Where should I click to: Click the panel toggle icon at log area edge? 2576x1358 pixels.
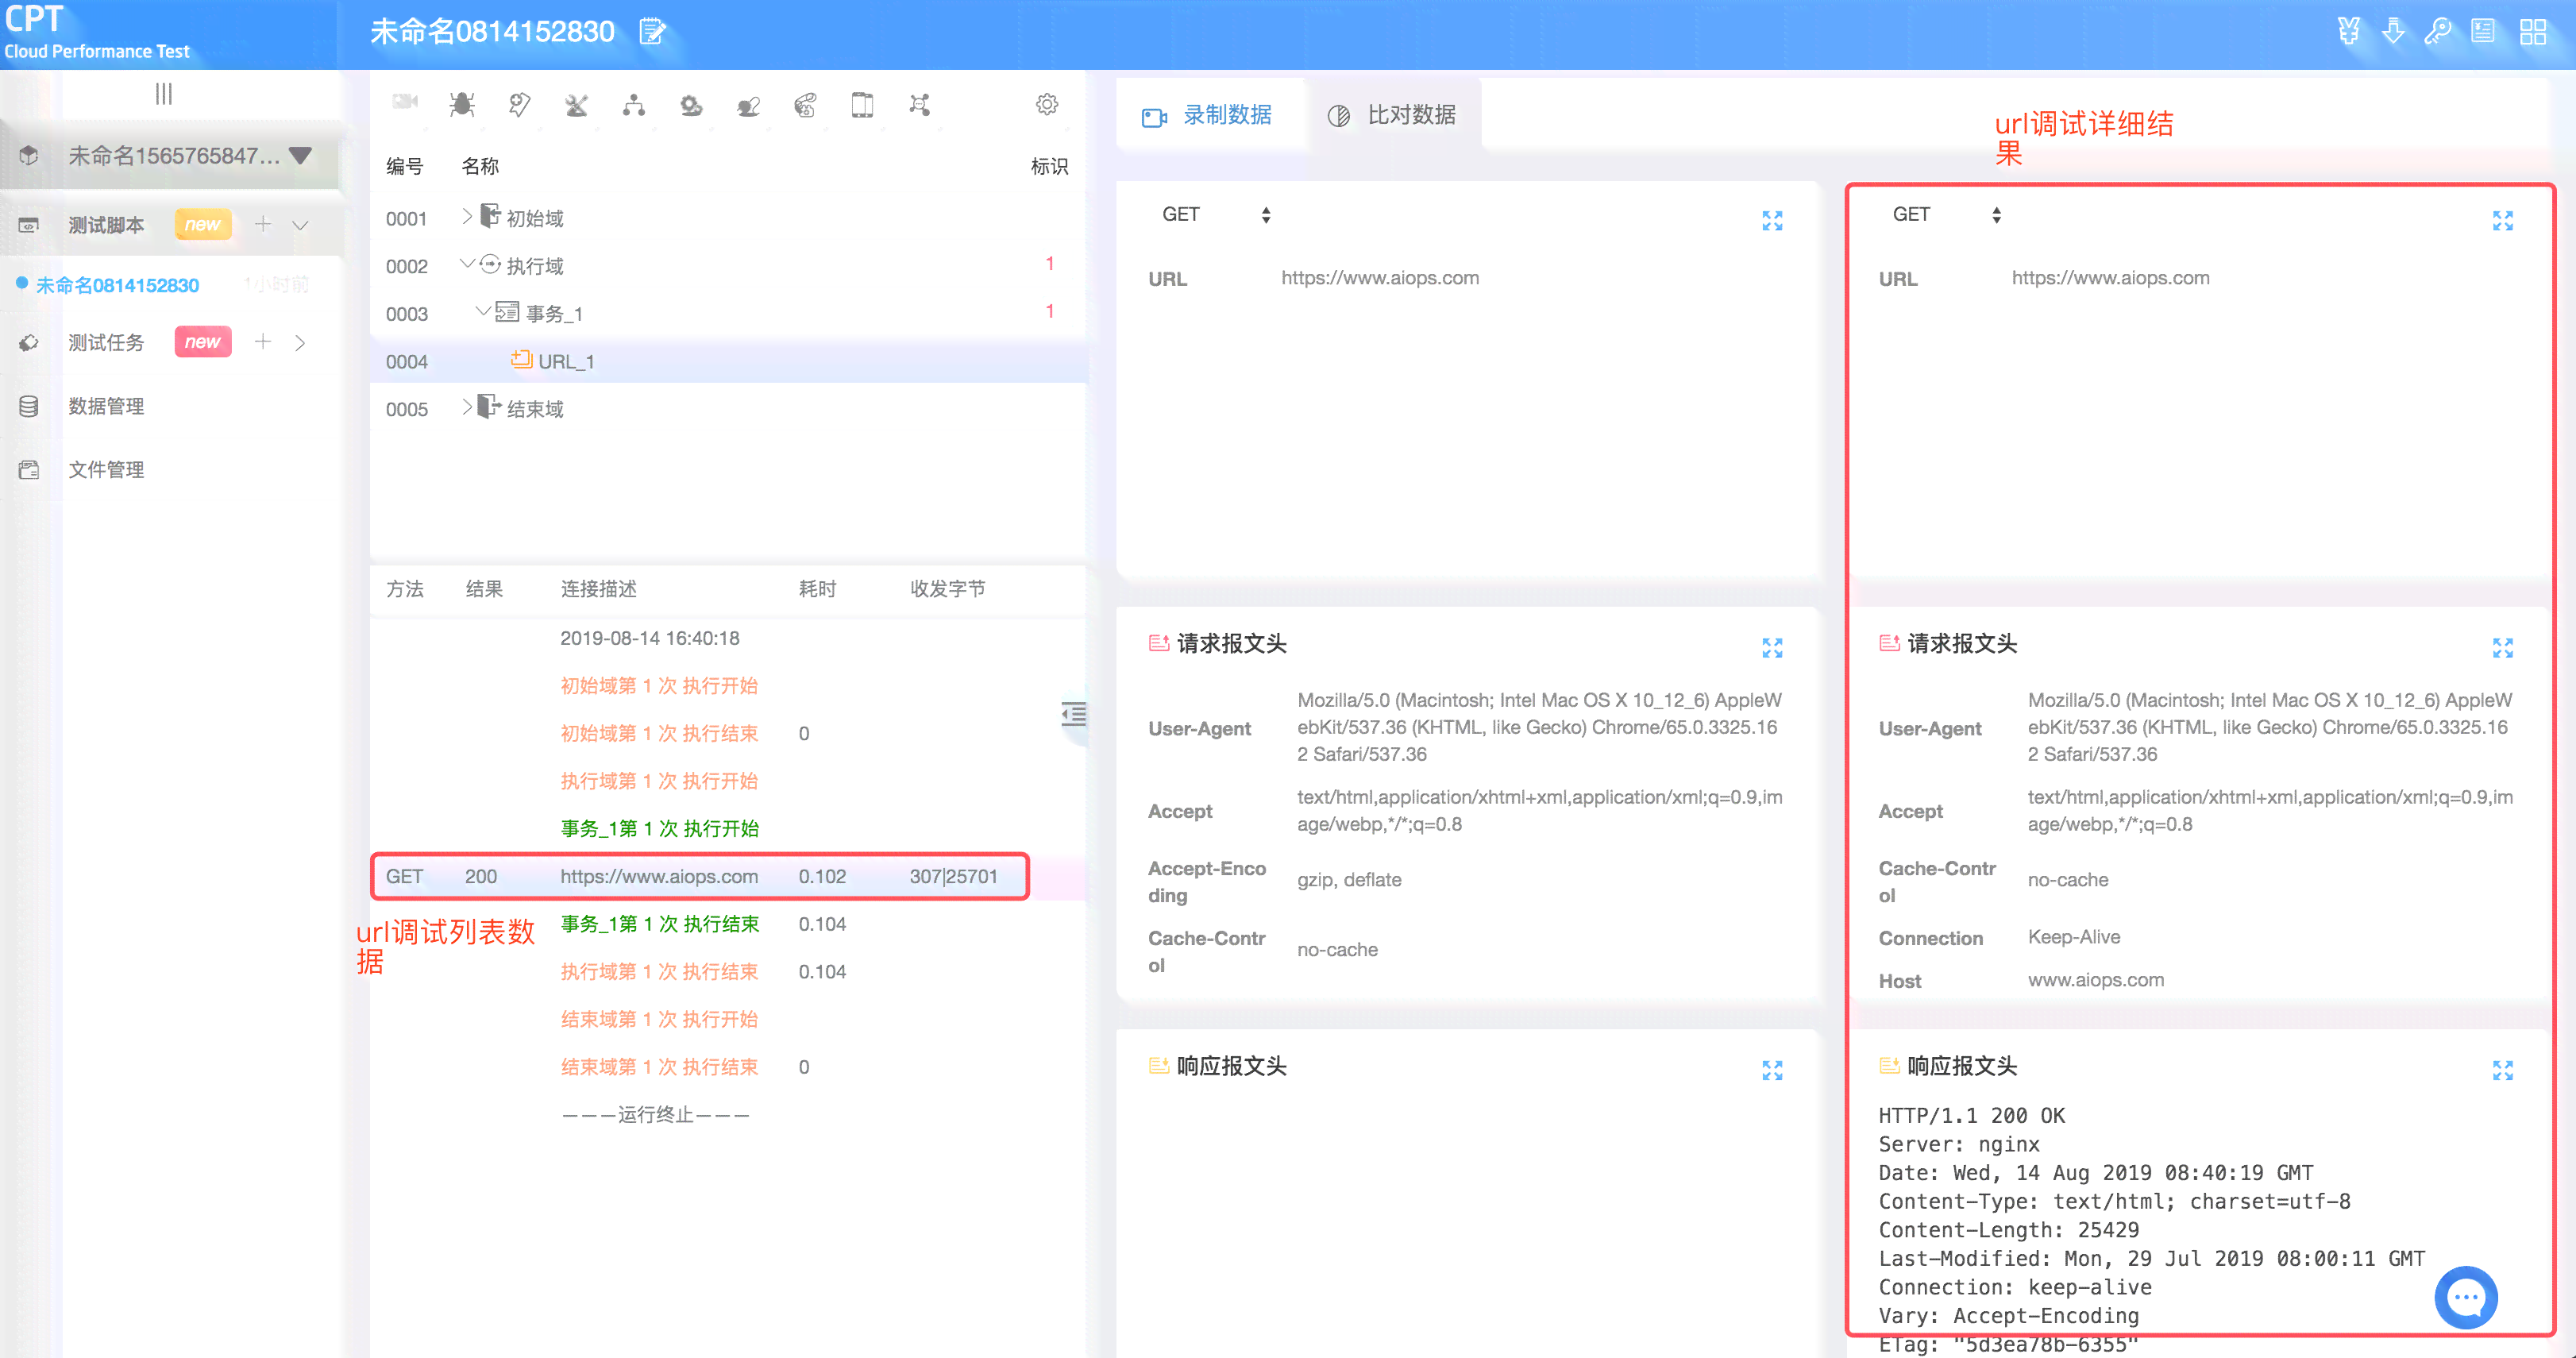click(x=1073, y=714)
